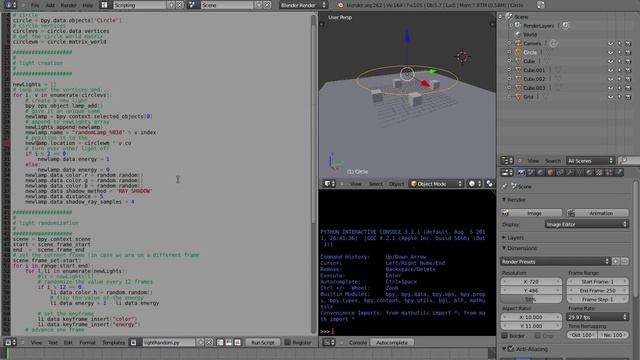Click the End Frame: 250 field
The image size is (640, 360).
(598, 291)
